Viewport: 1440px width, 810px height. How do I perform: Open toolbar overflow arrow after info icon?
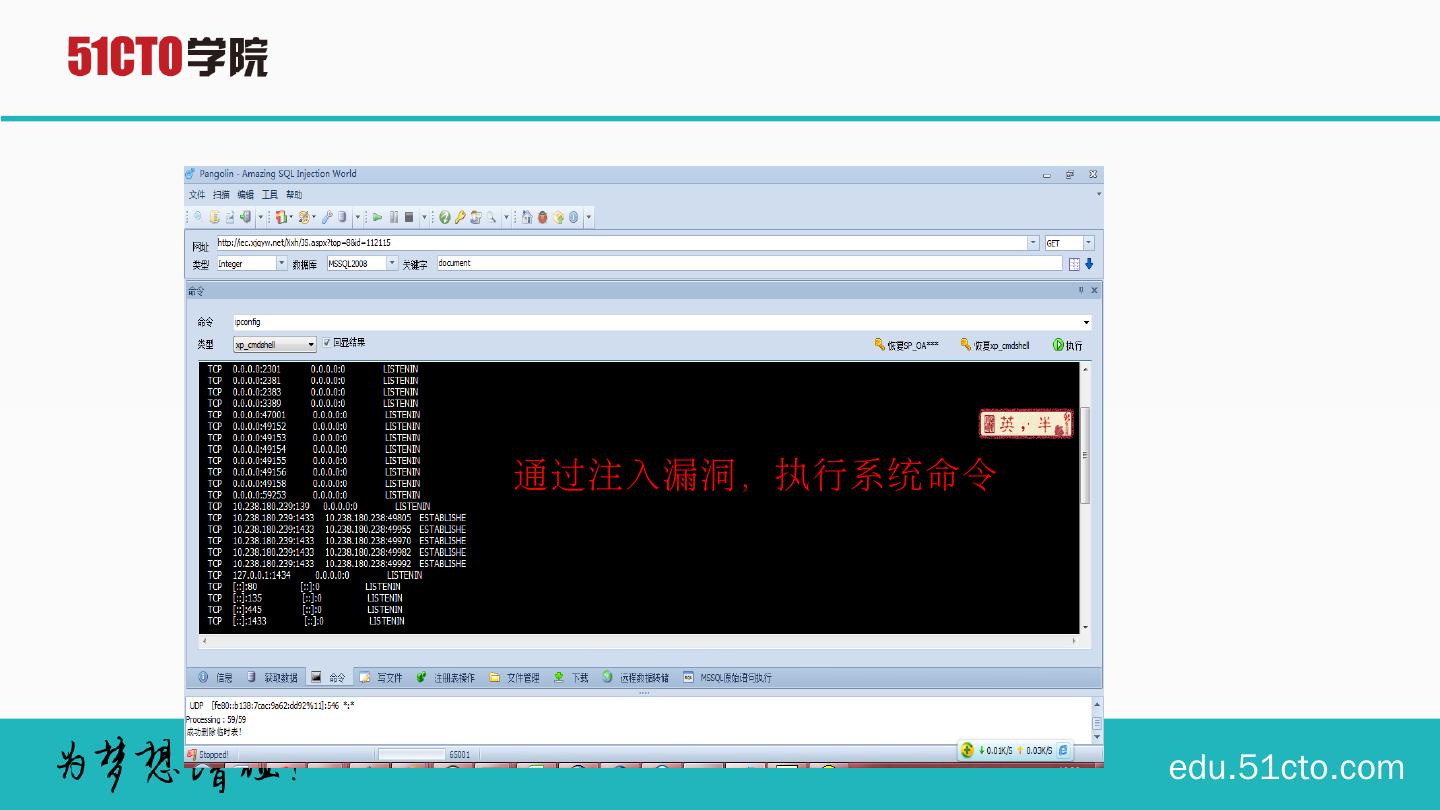(589, 217)
